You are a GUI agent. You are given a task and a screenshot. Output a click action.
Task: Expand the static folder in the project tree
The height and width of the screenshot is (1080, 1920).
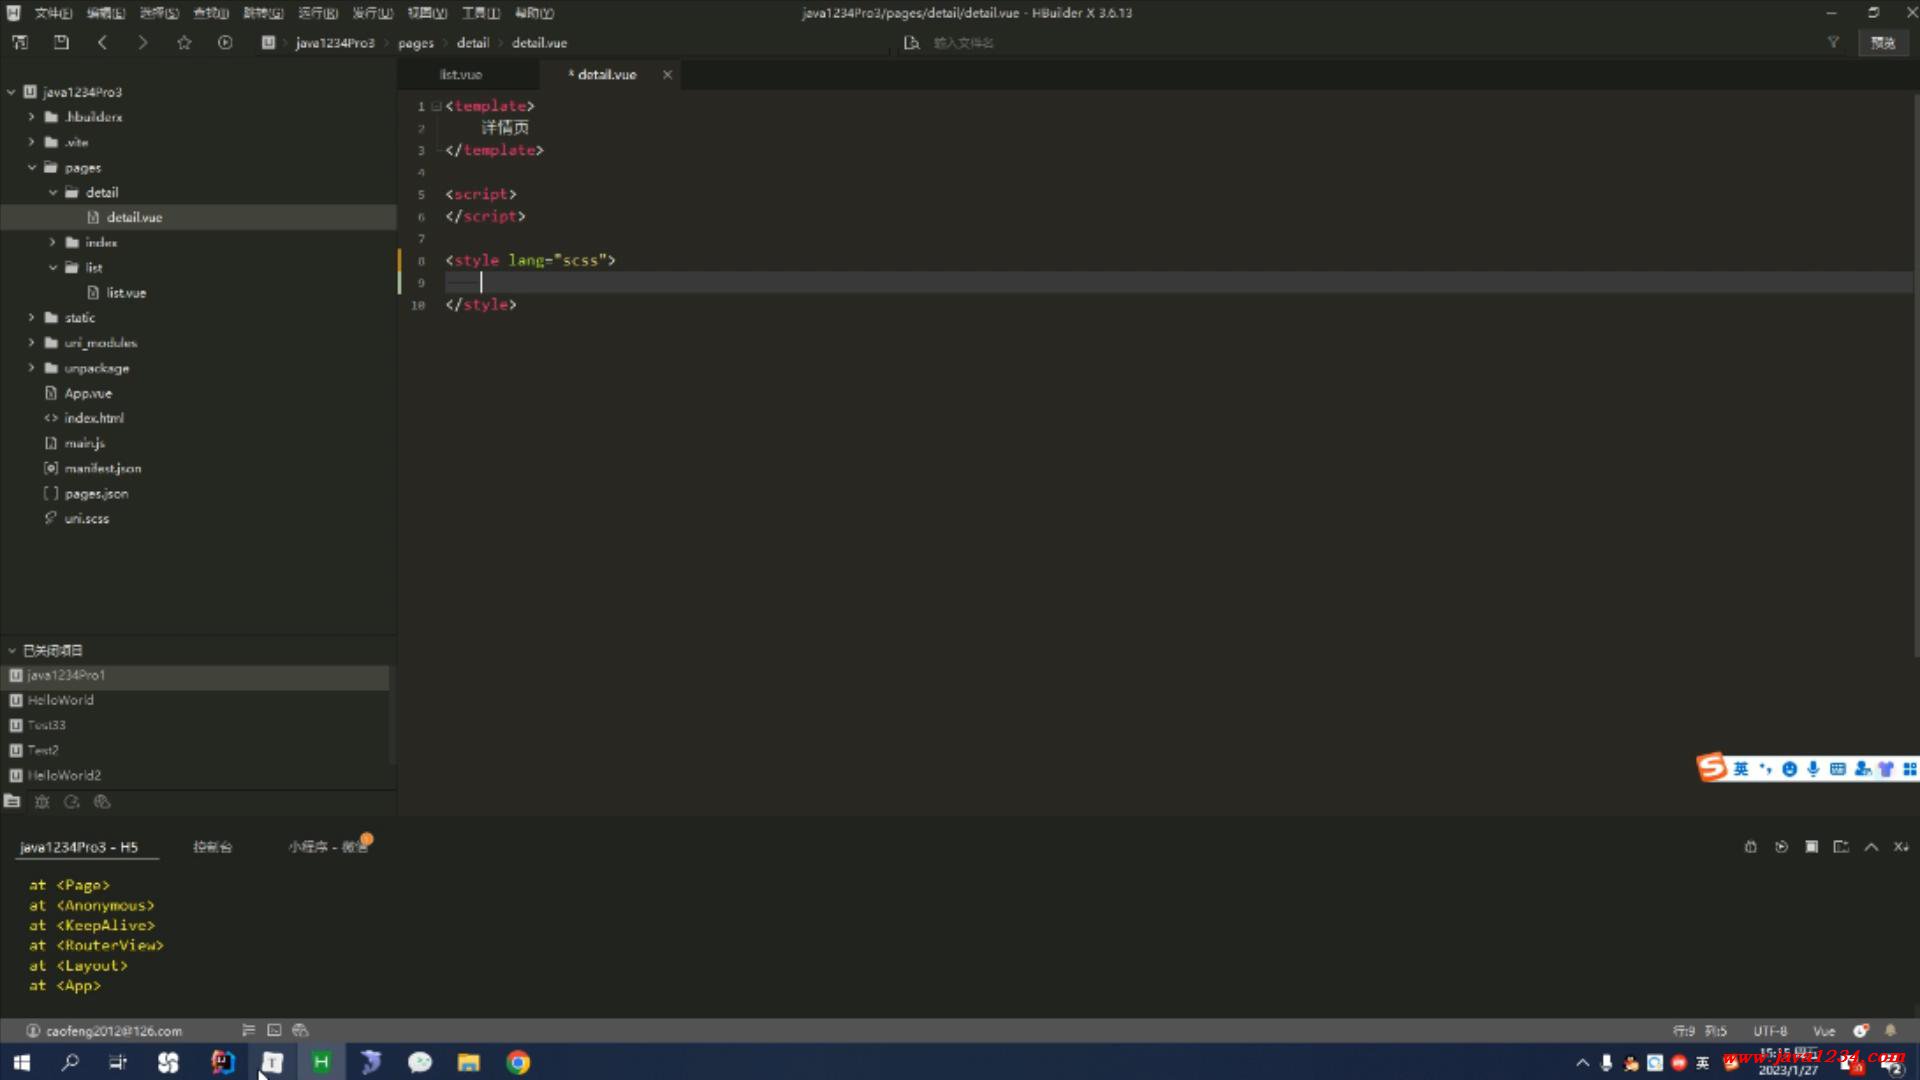[31, 318]
